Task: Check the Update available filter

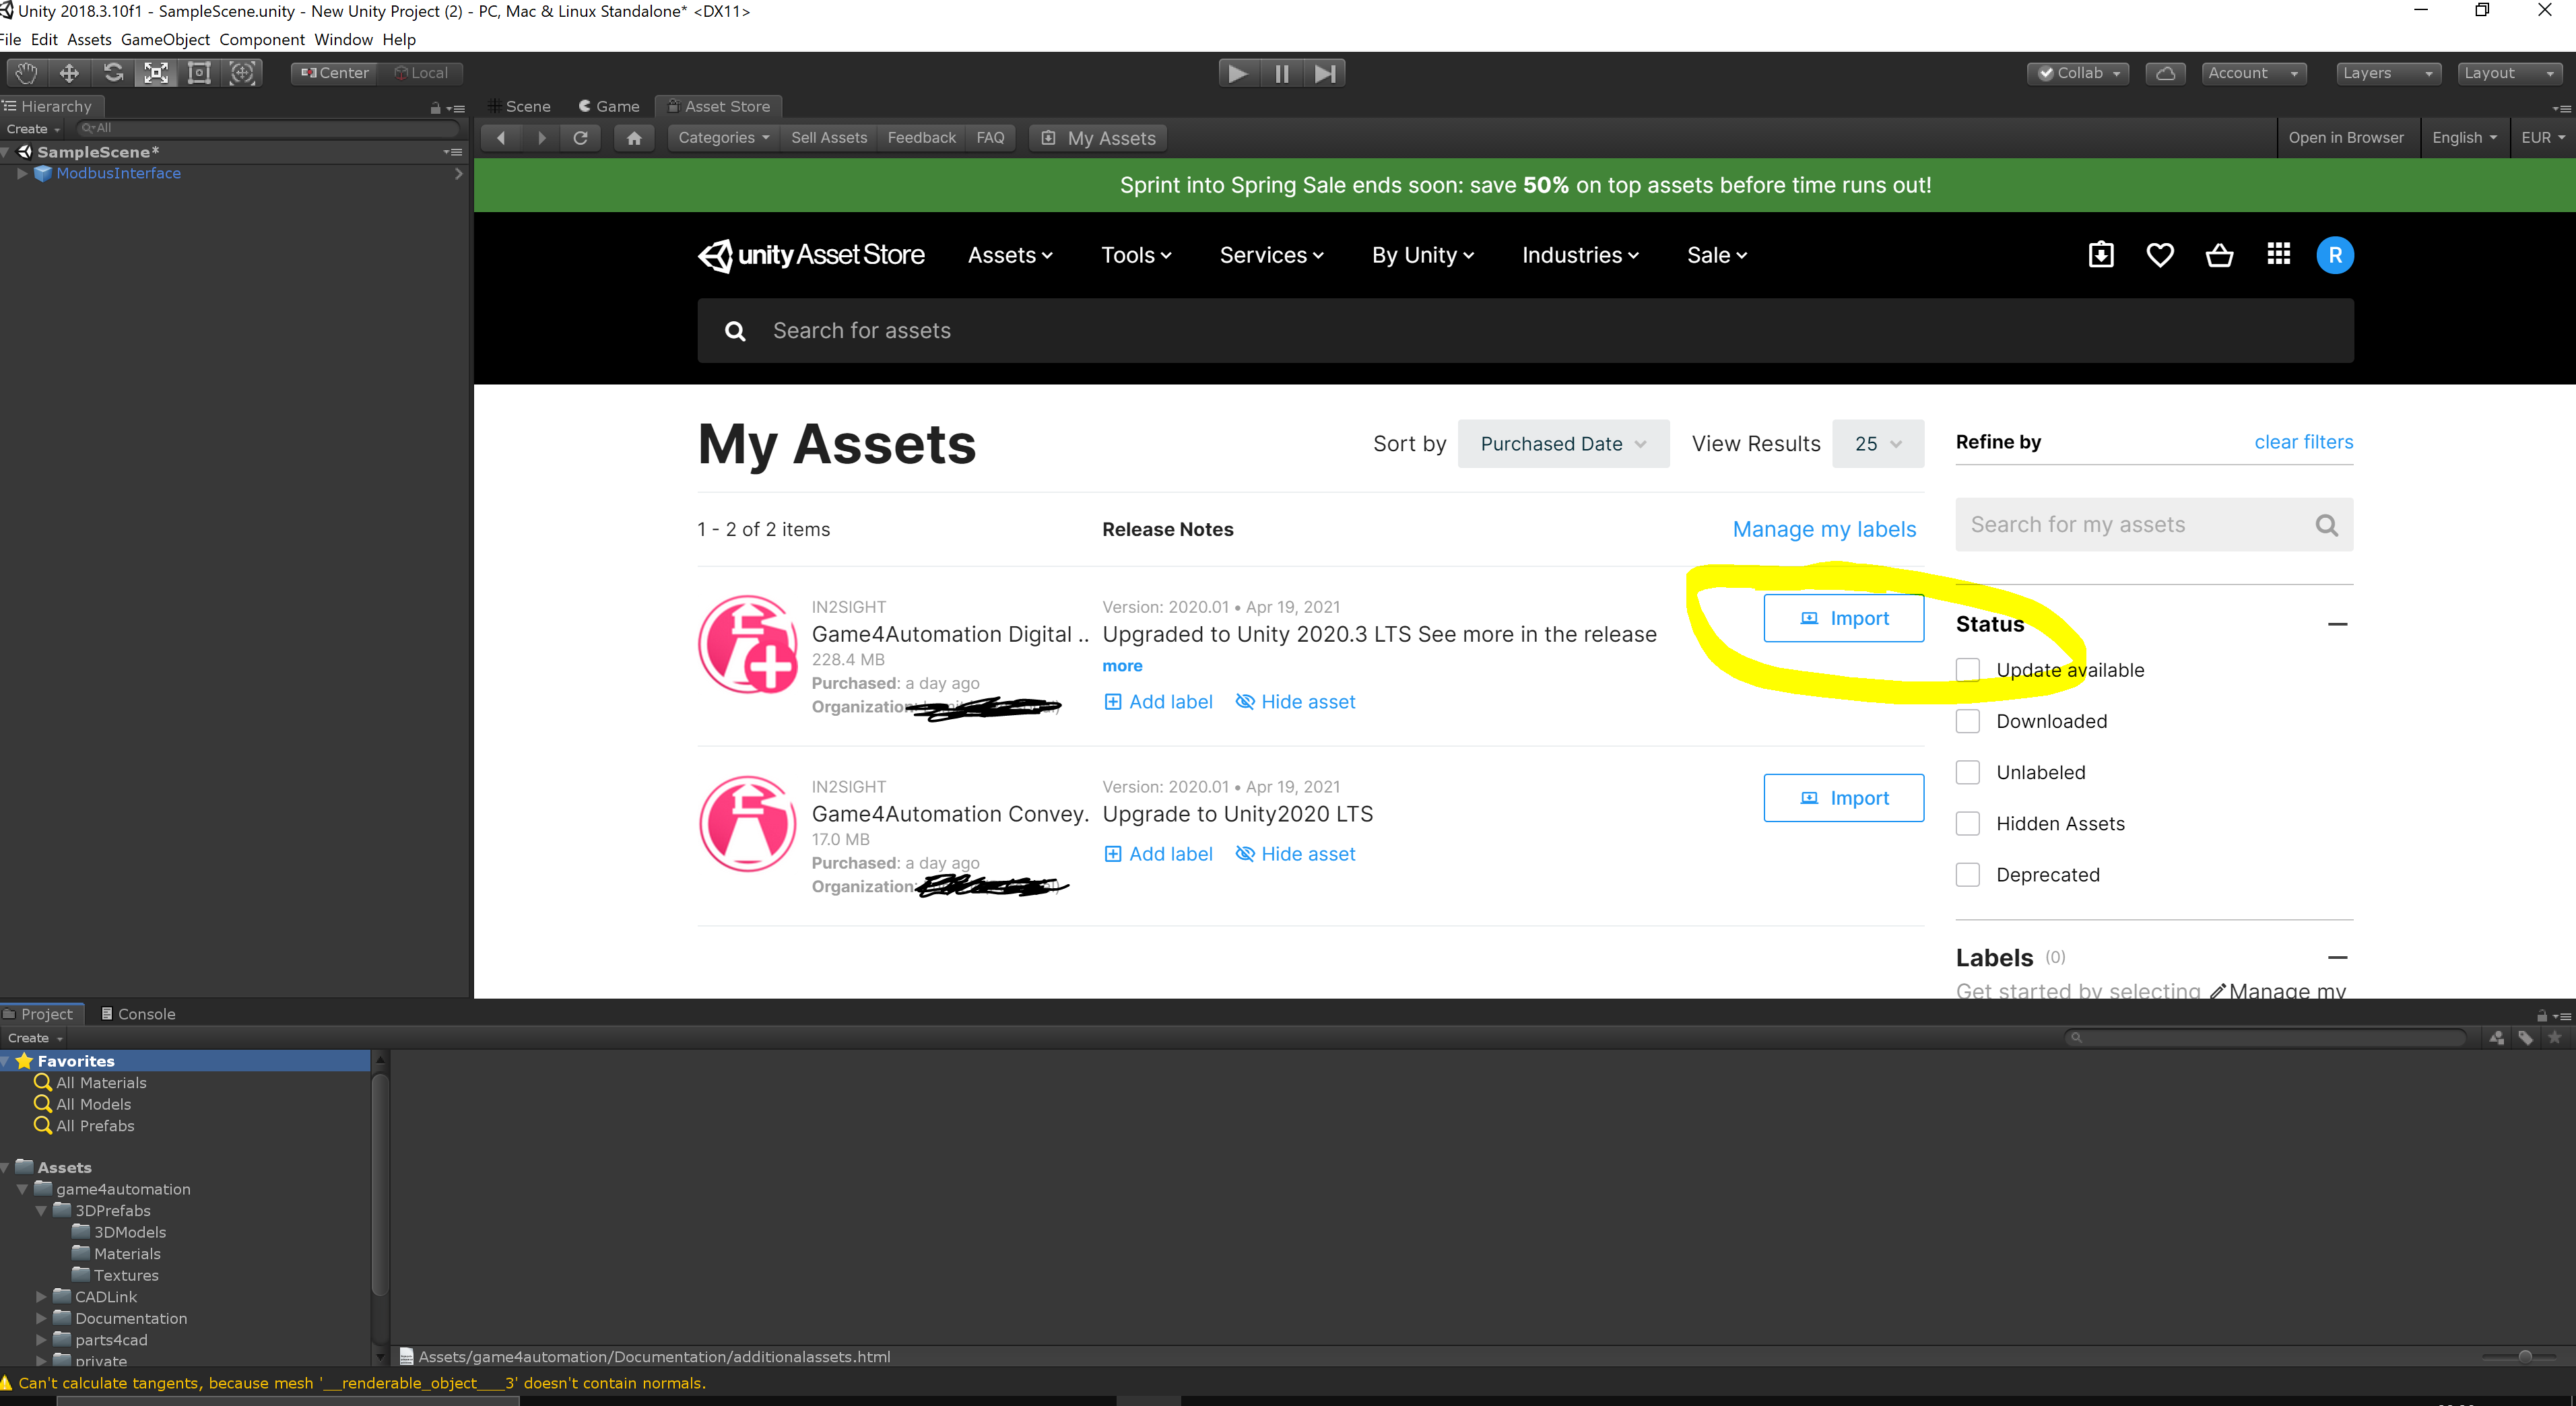Action: (x=1967, y=670)
